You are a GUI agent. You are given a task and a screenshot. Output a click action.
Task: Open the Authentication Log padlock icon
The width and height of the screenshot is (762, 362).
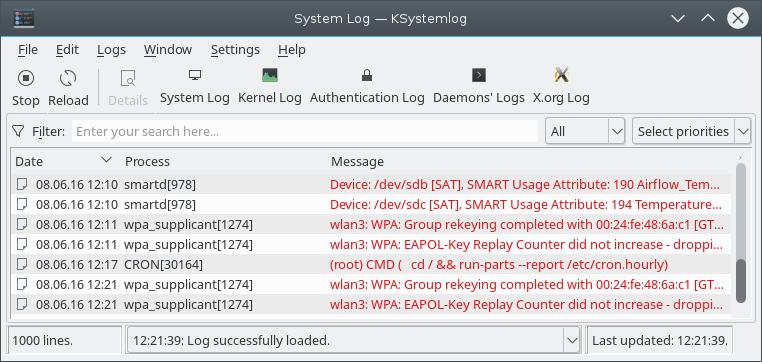tap(367, 75)
